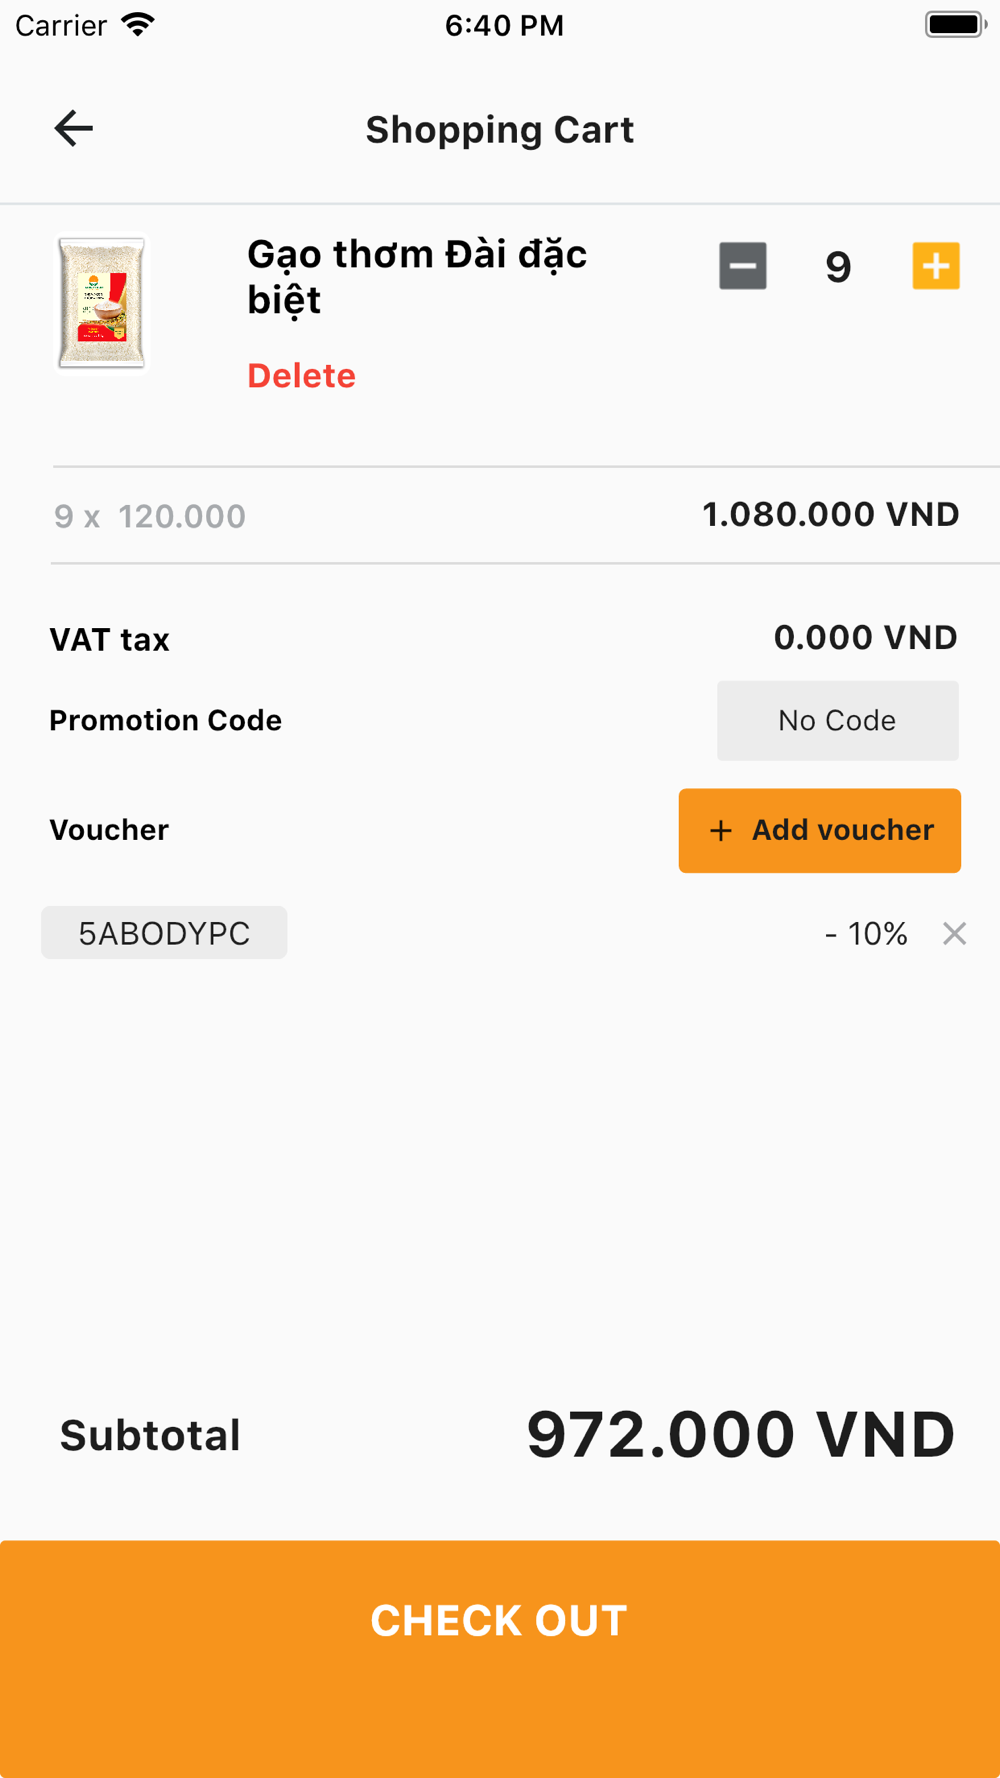
Task: Remove the 5ABODYPC voucher with X
Action: [954, 934]
